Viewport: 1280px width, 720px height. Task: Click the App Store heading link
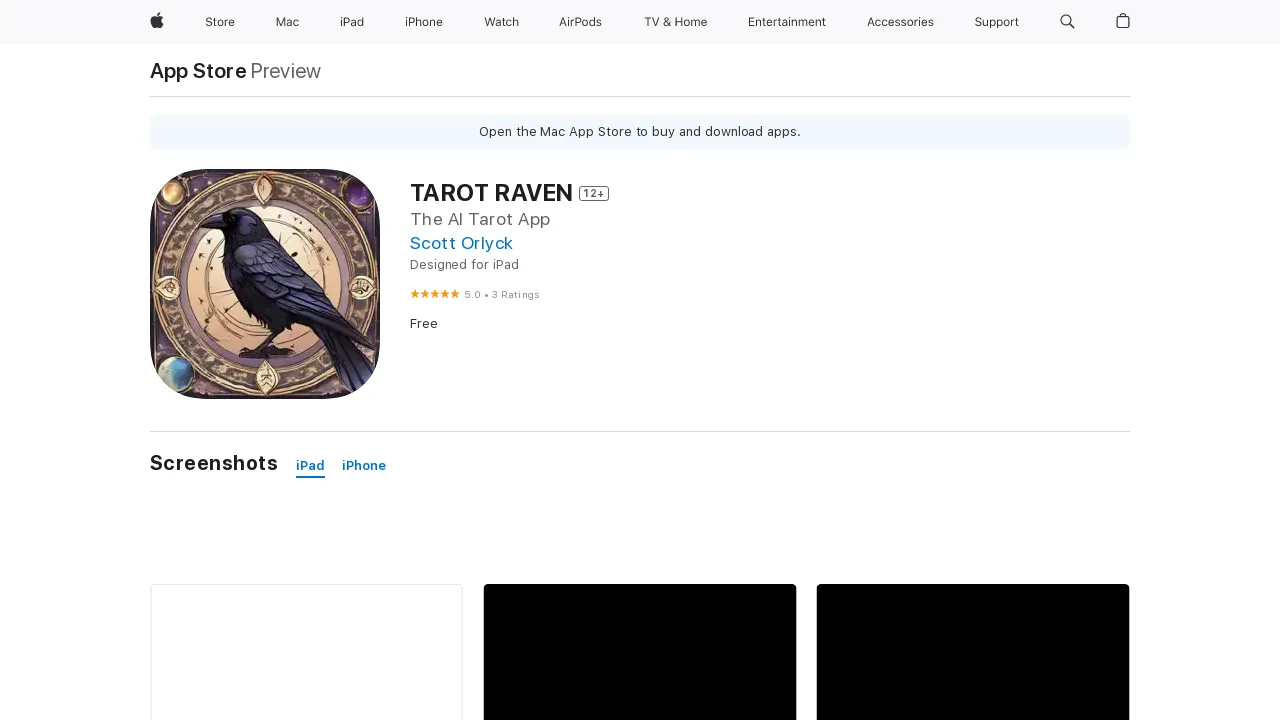(198, 71)
